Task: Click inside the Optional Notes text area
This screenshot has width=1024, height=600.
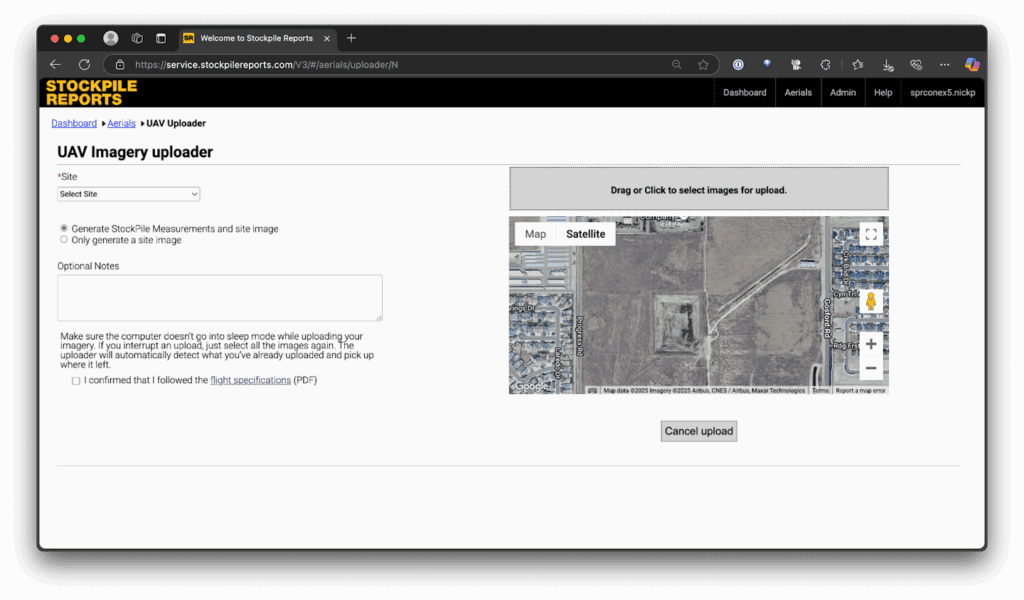Action: click(220, 298)
